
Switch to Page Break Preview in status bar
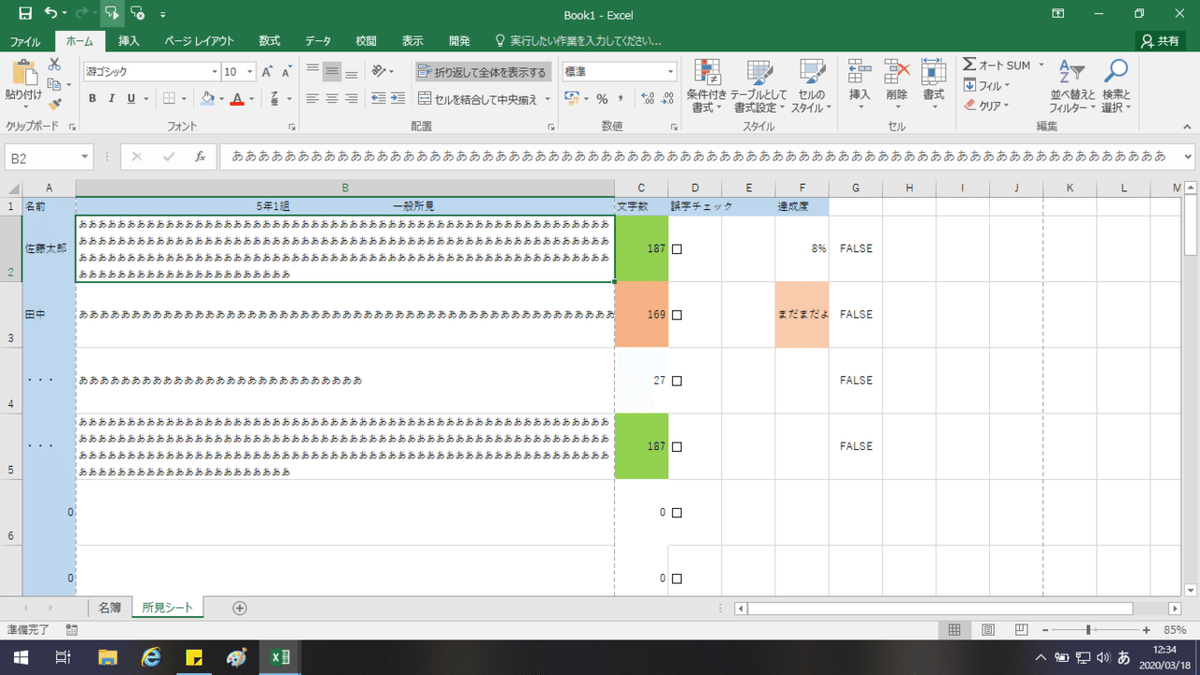pyautogui.click(x=1021, y=630)
